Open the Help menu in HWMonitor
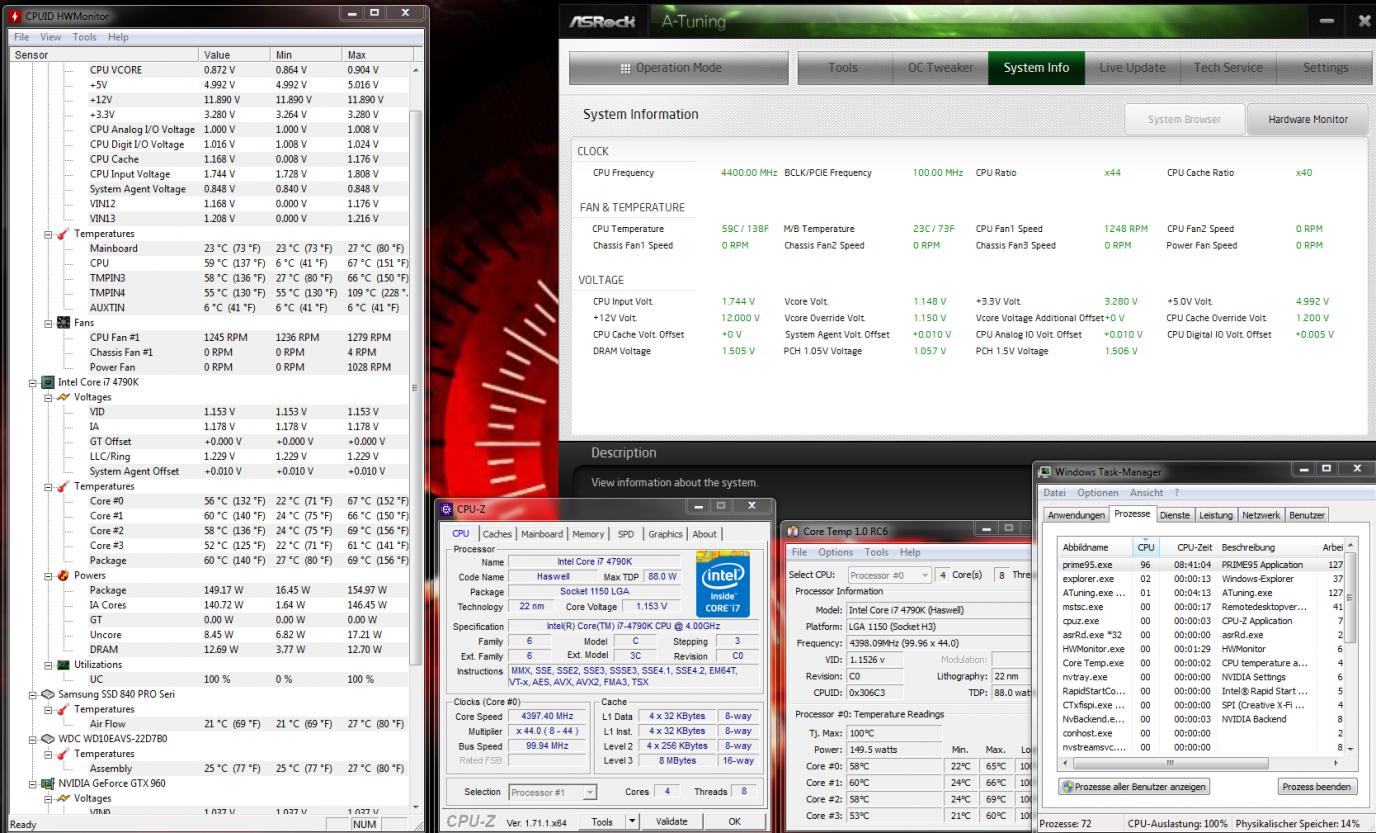 coord(118,37)
